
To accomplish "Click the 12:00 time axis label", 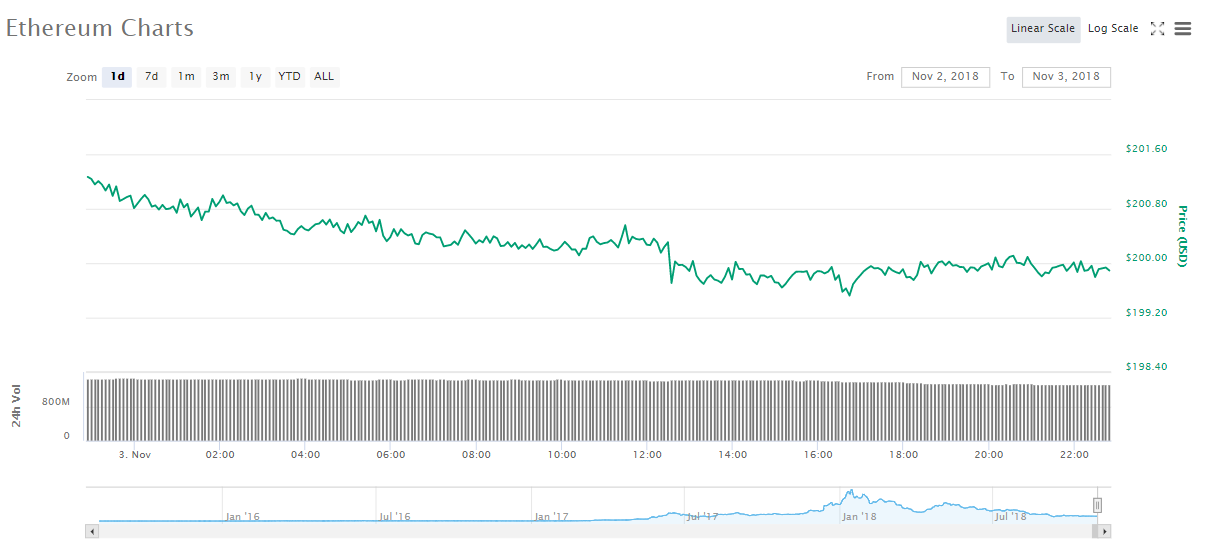I will (x=647, y=455).
